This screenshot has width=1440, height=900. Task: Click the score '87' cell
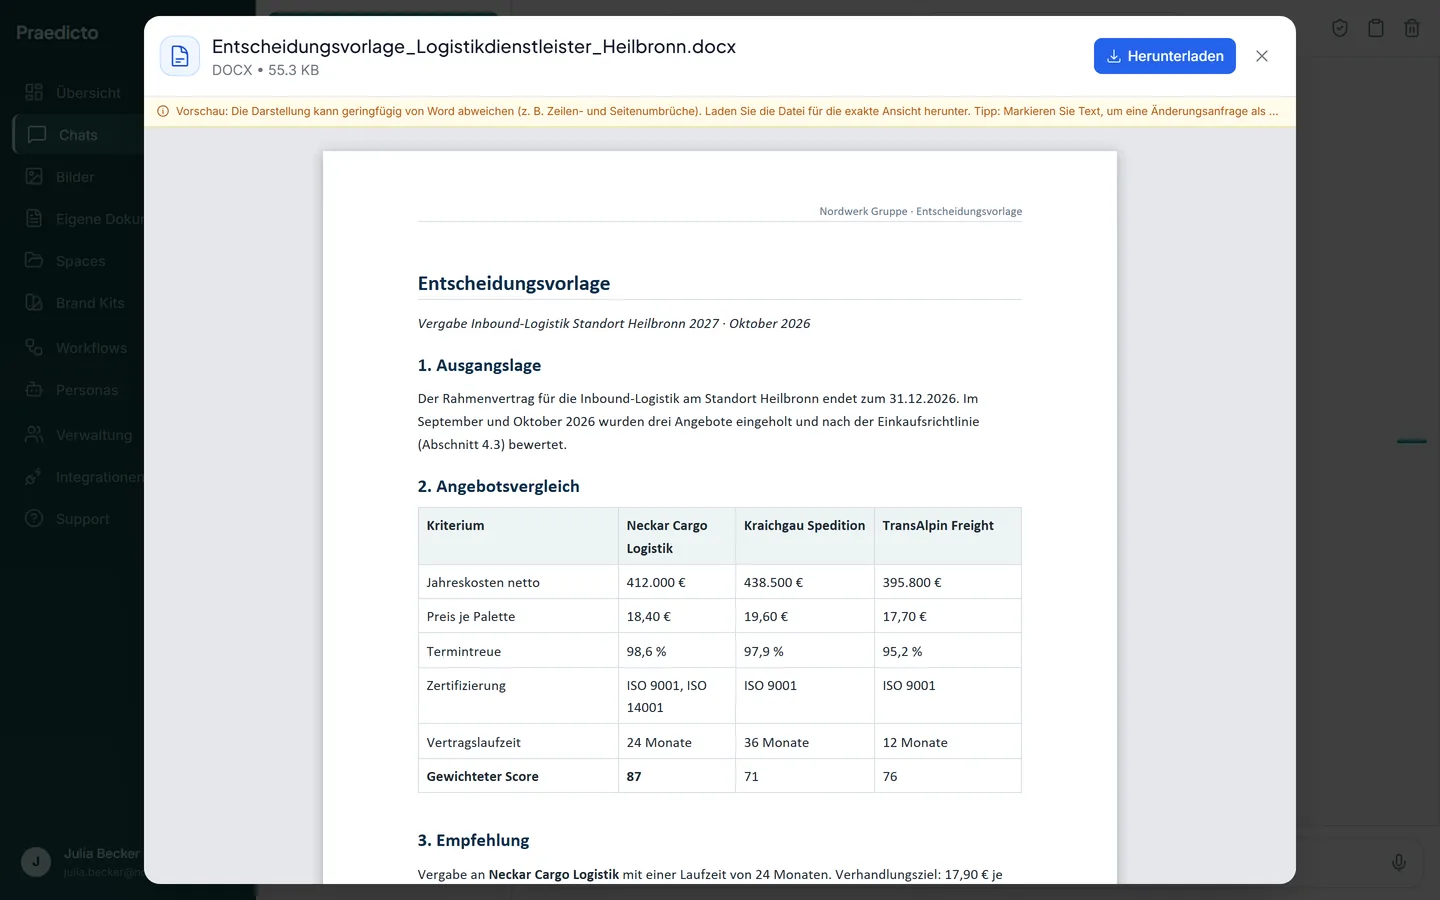pyautogui.click(x=676, y=776)
